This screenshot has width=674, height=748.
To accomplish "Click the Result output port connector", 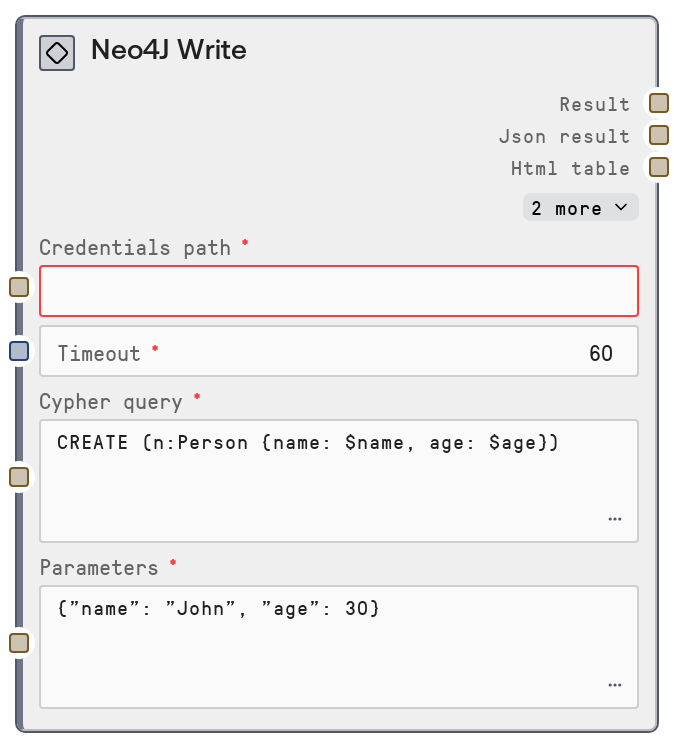I will [x=658, y=103].
